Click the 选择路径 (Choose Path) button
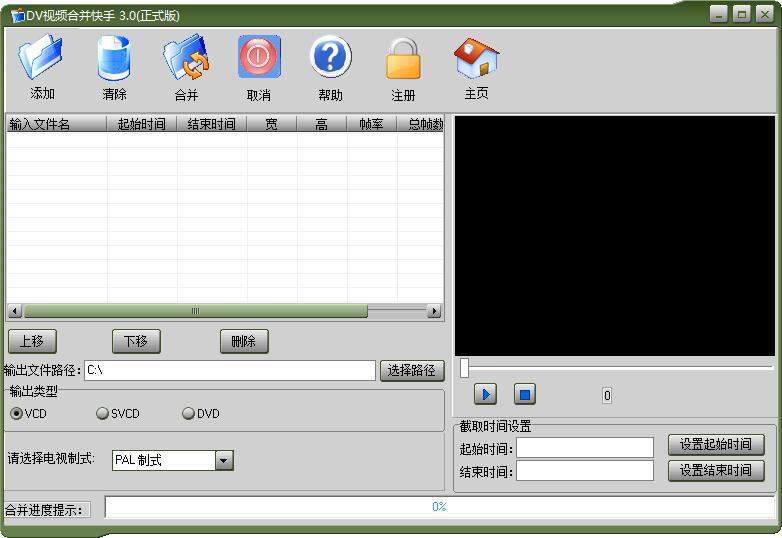The width and height of the screenshot is (782, 538). point(412,370)
